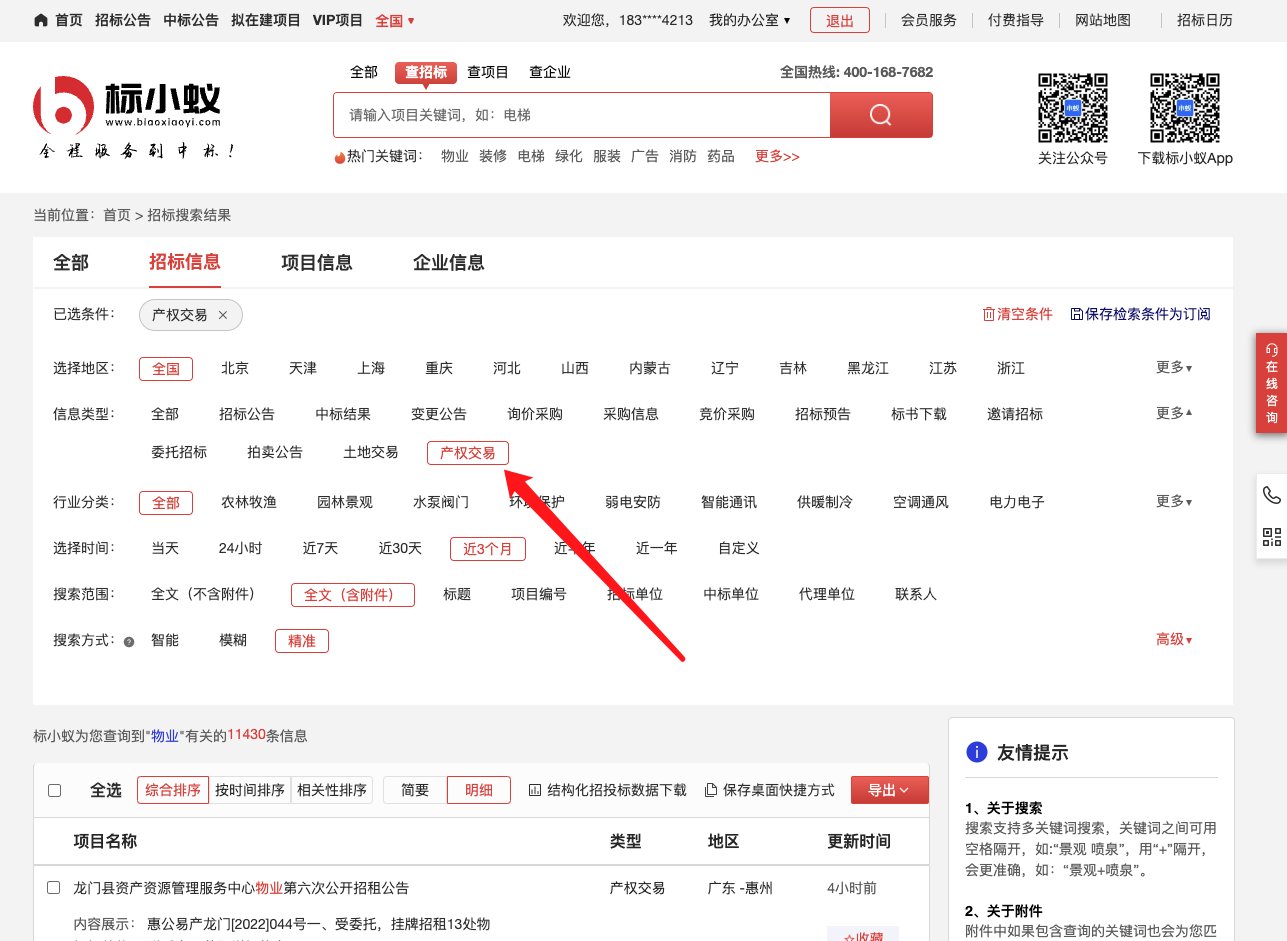This screenshot has height=941, width=1287.
Task: Switch to the 项目信息 tab
Action: tap(316, 263)
